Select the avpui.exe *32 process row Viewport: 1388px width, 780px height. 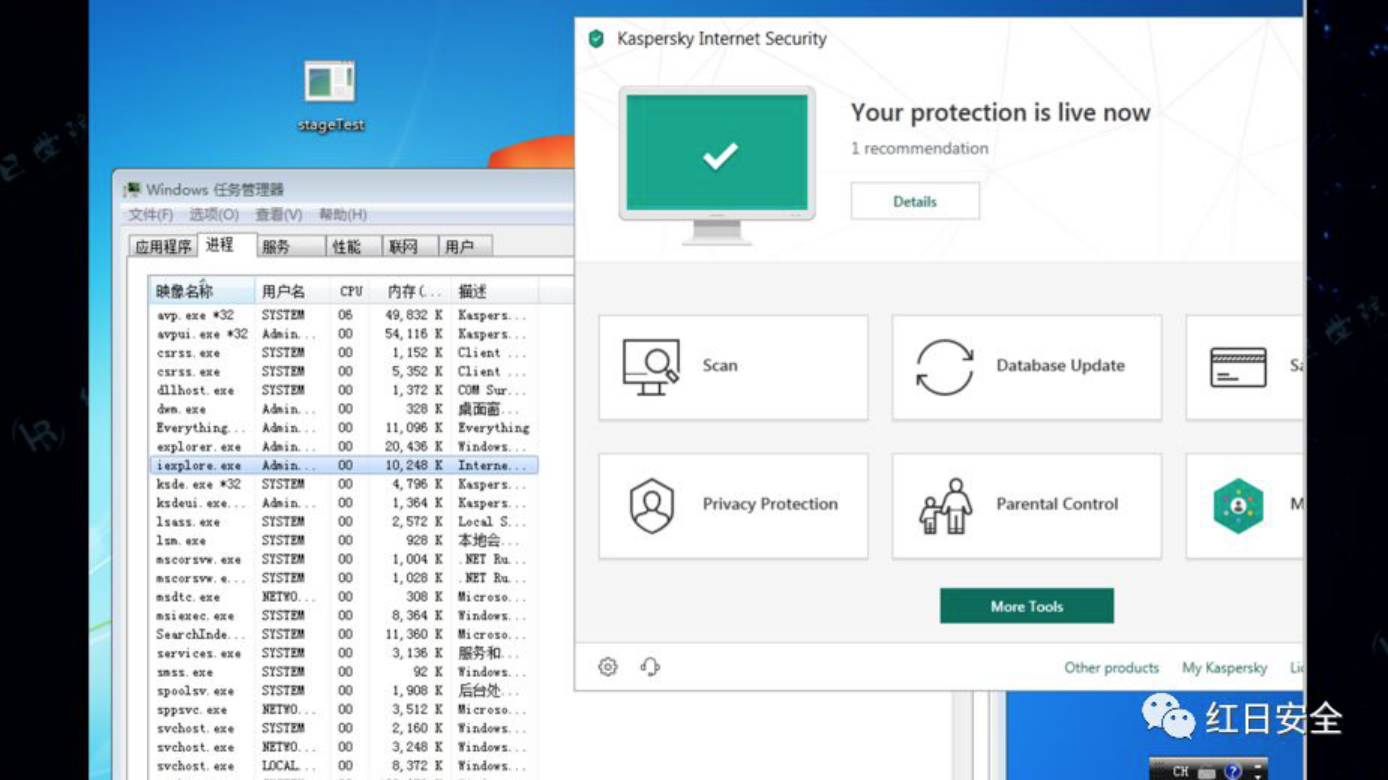[344, 334]
